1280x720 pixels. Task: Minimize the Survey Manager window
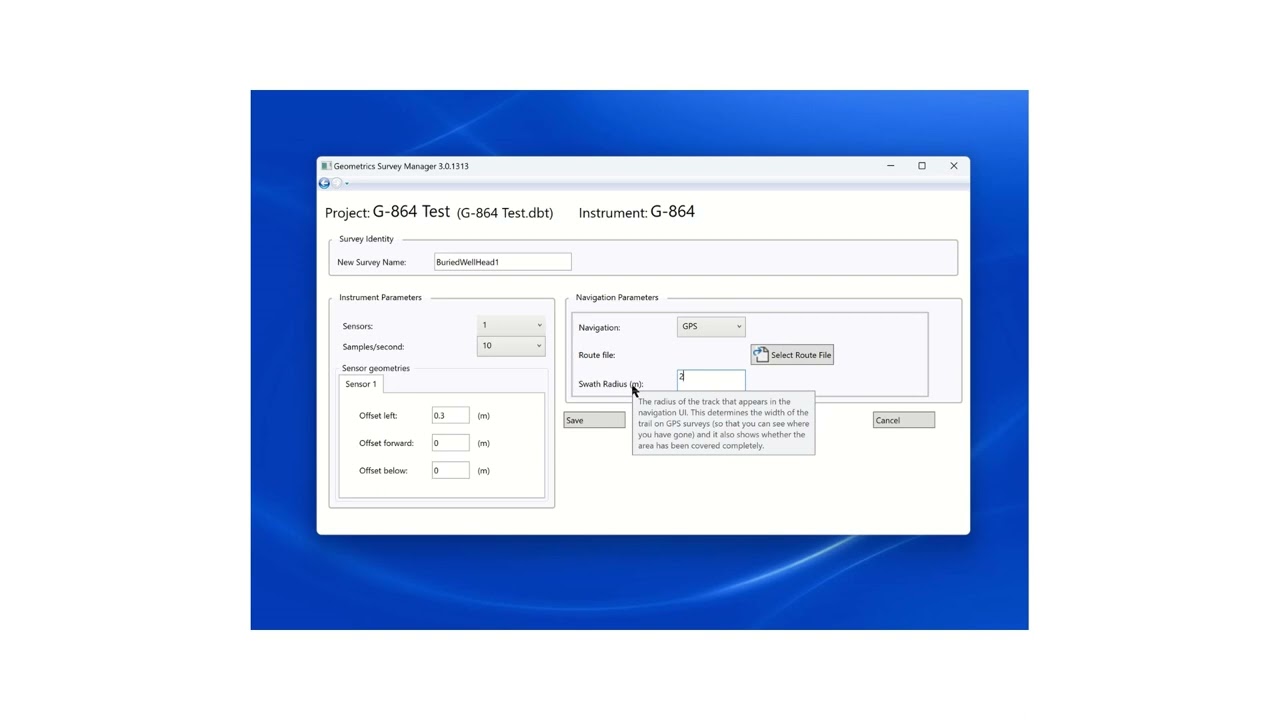point(890,166)
